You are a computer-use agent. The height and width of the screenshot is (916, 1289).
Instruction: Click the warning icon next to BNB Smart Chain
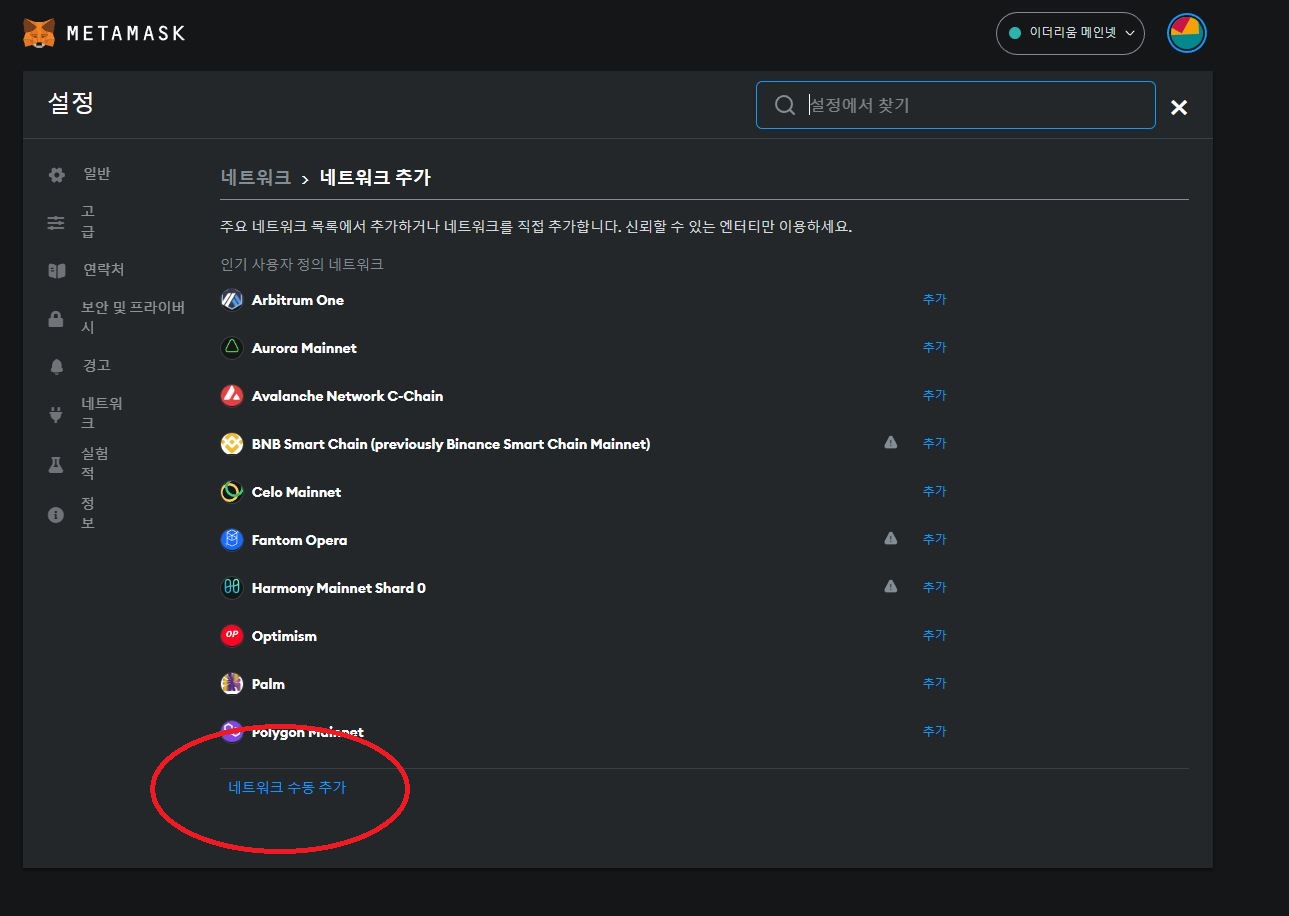(891, 441)
